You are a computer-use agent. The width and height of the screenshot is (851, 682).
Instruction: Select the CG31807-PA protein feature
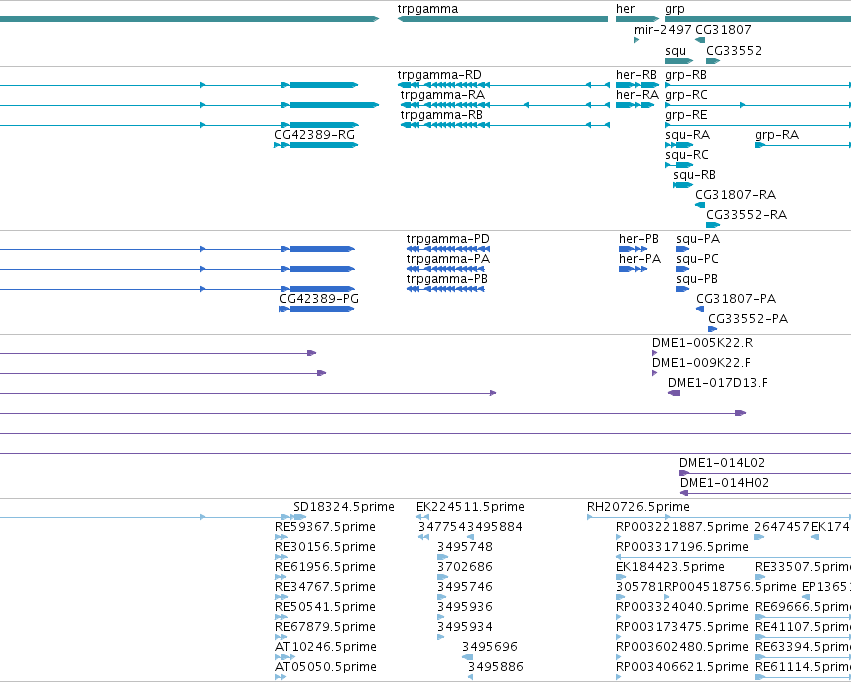[700, 309]
